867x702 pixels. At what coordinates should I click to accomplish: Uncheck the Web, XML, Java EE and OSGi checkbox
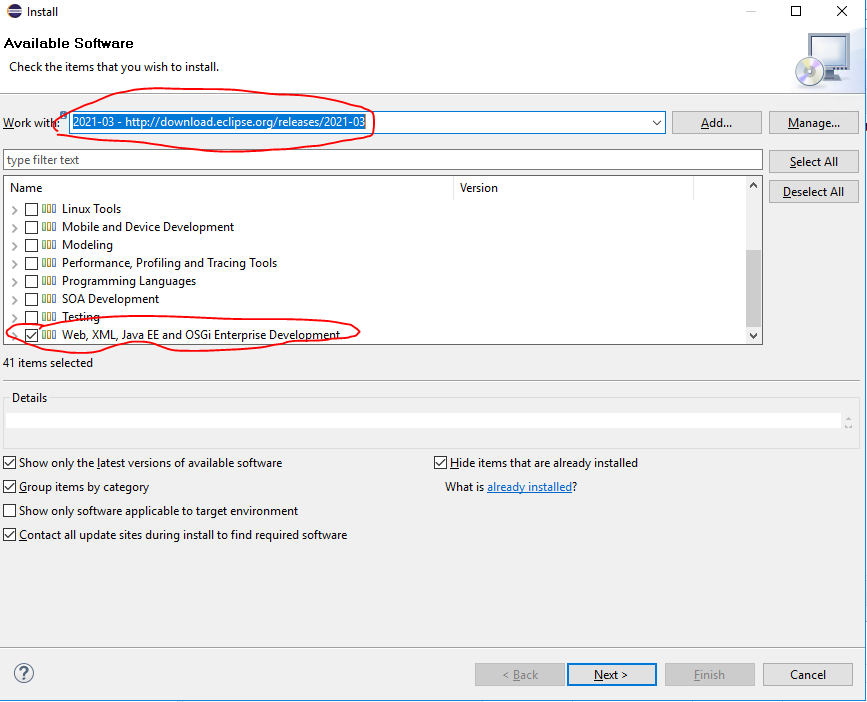click(32, 335)
